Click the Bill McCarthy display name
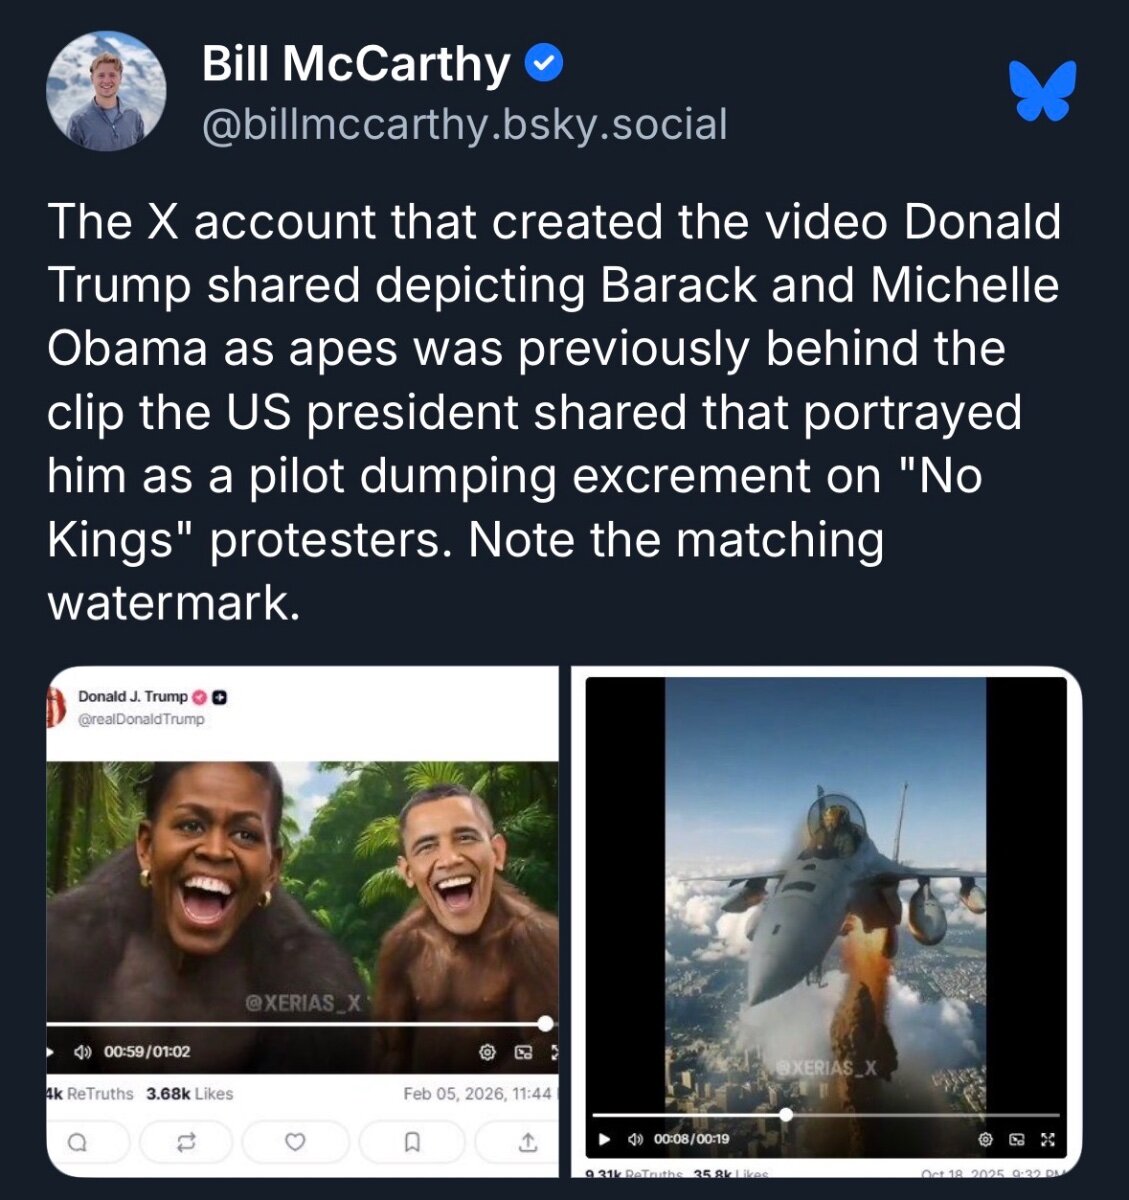 [x=356, y=64]
